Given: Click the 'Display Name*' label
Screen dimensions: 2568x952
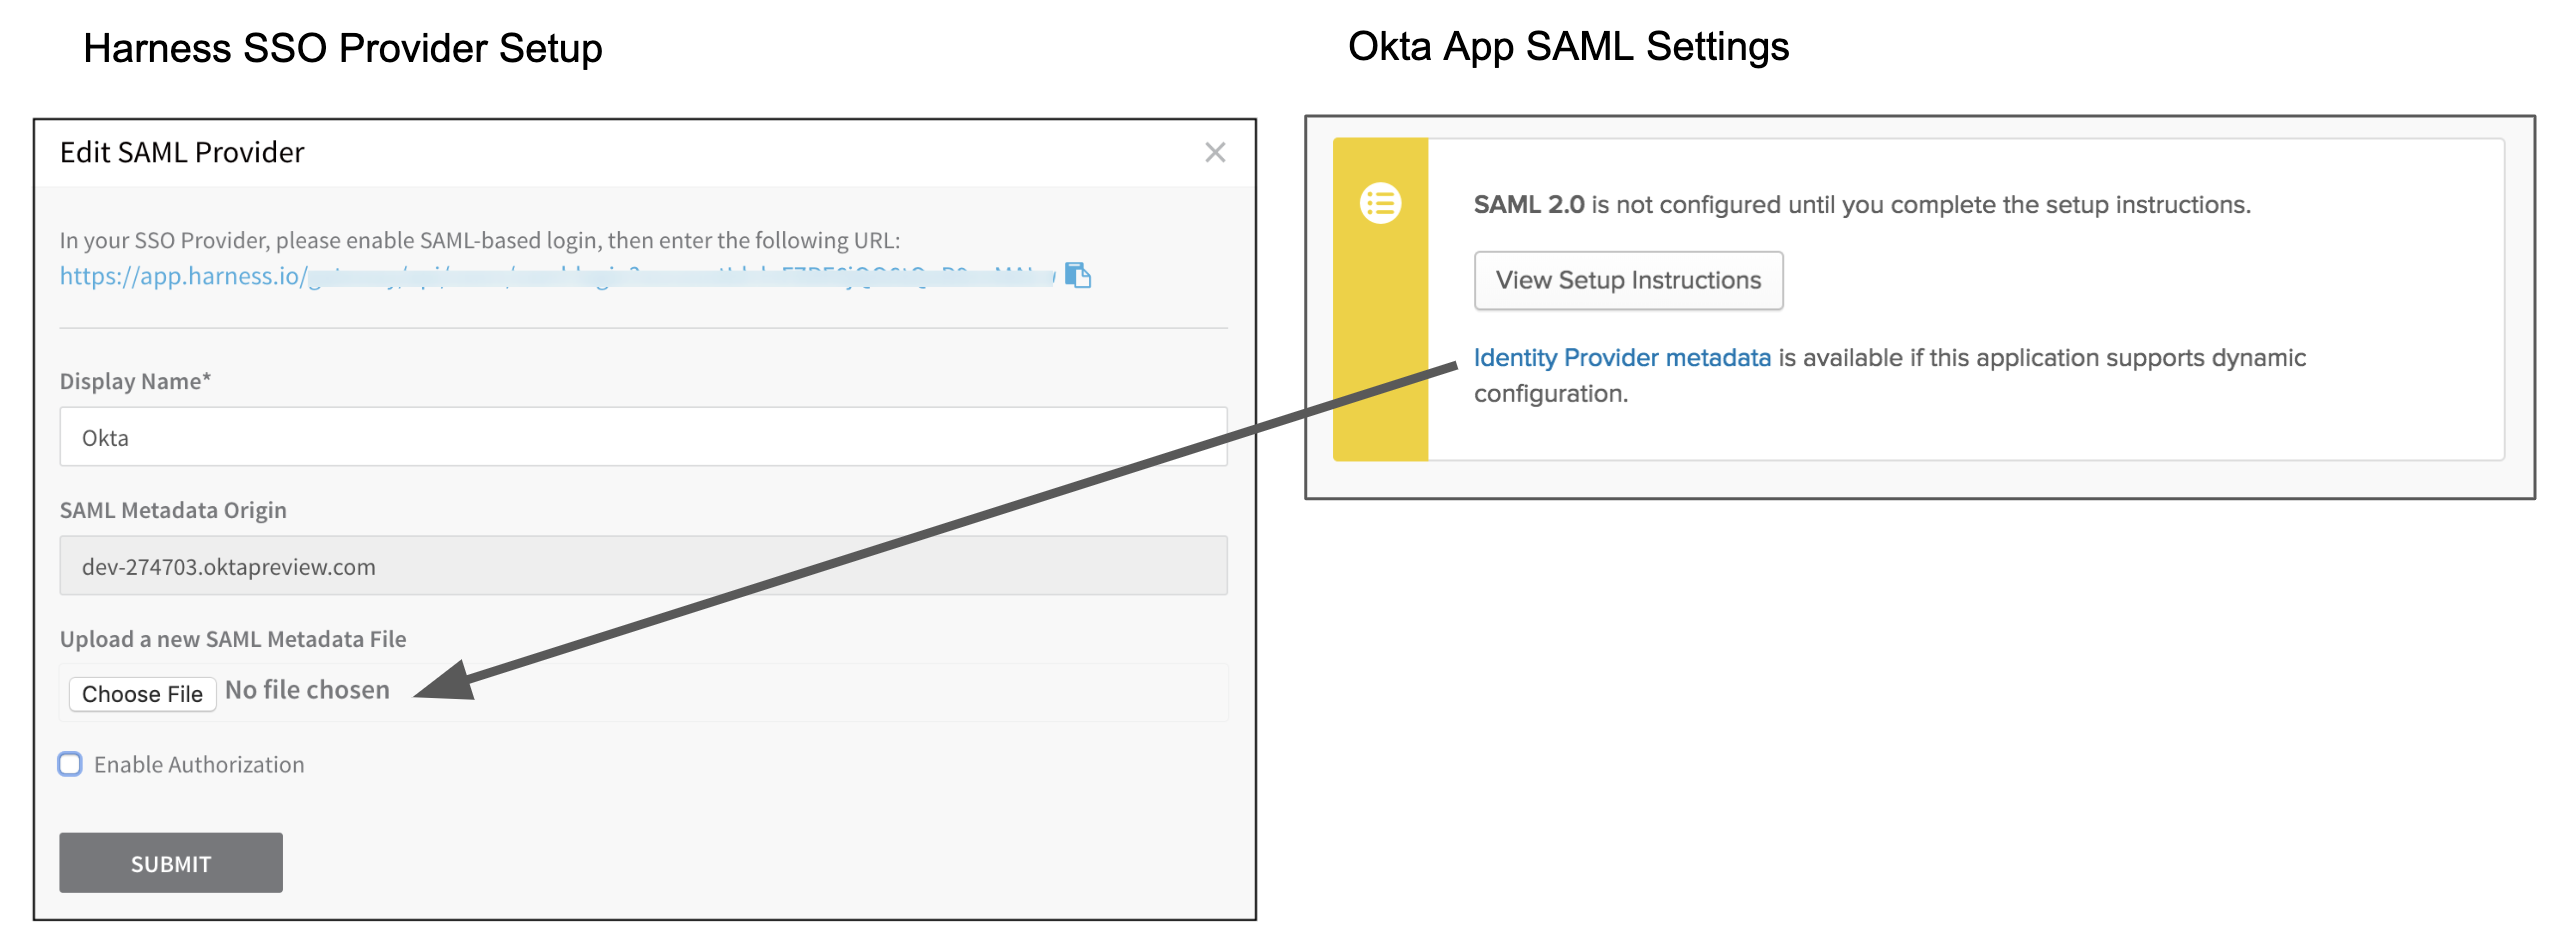Looking at the screenshot, I should click(135, 381).
